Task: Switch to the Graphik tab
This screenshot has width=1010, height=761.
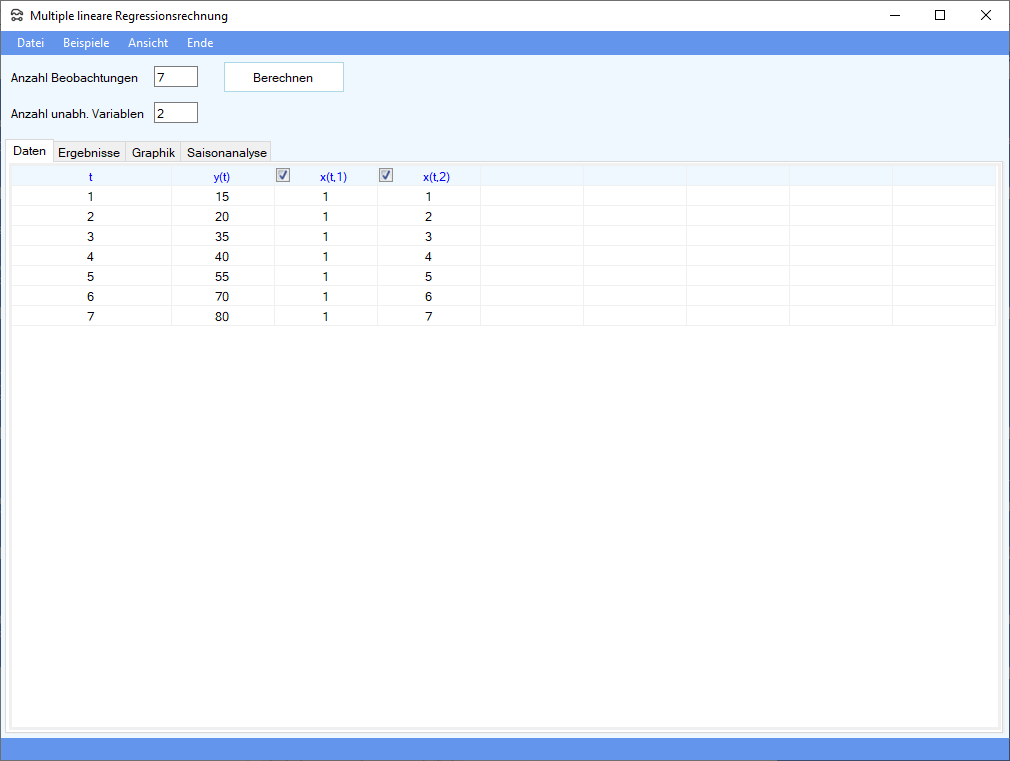Action: pyautogui.click(x=153, y=153)
